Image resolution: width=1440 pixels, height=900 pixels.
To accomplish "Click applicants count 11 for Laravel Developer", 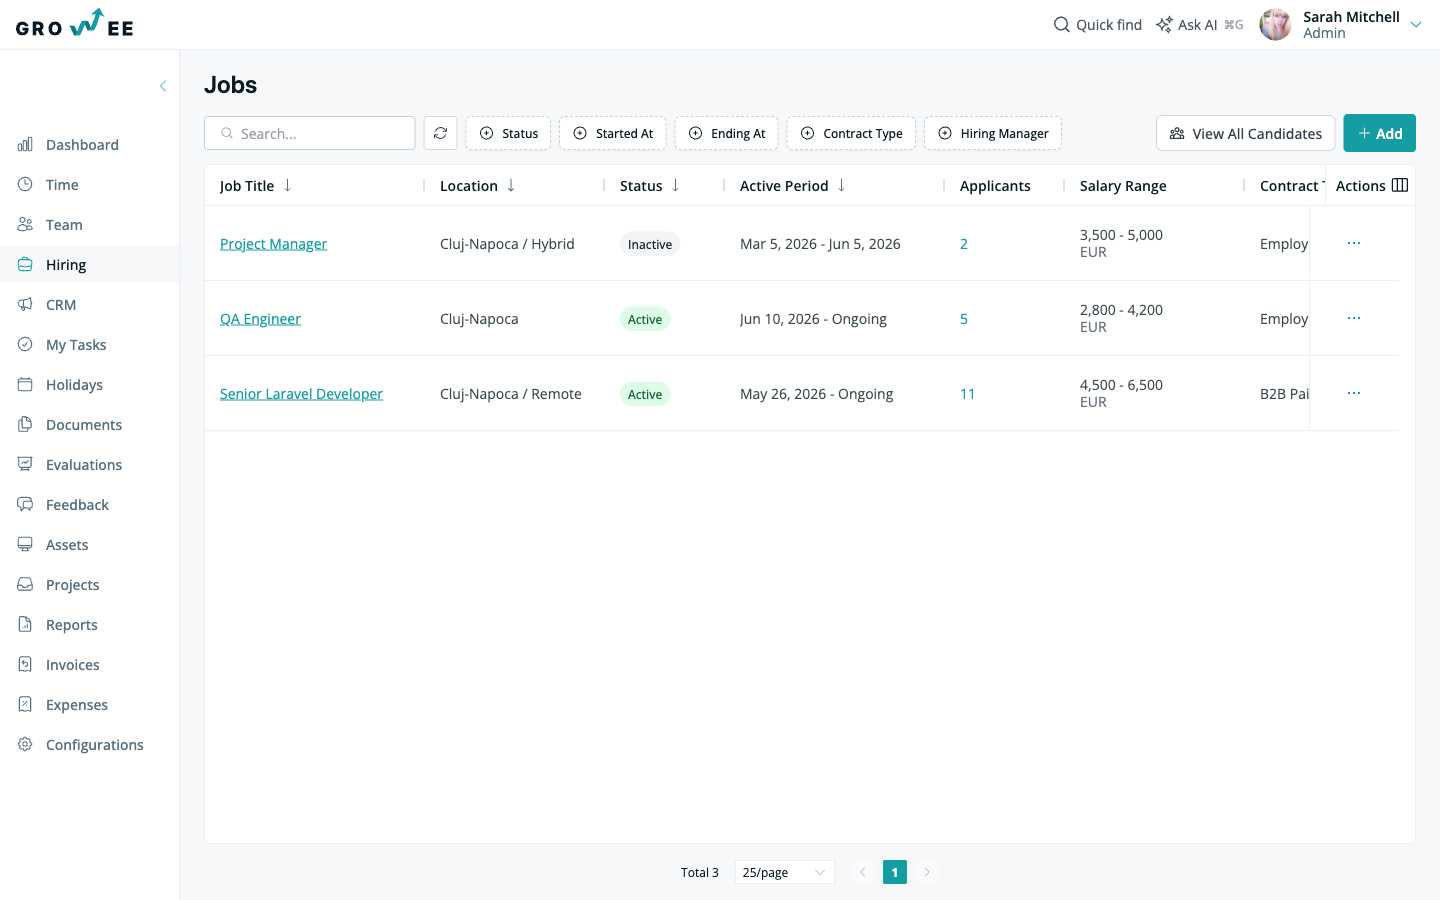I will point(968,394).
